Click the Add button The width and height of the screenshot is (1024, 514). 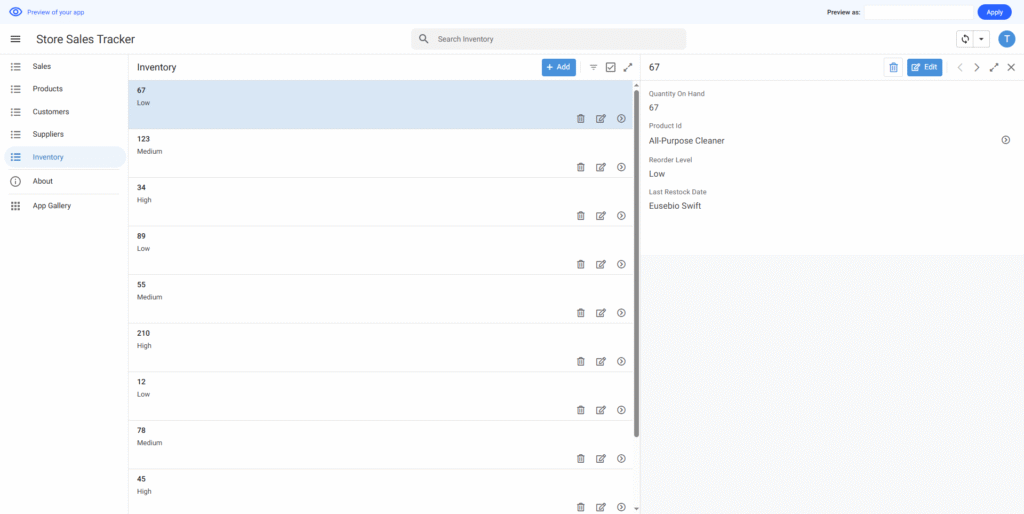click(x=559, y=67)
